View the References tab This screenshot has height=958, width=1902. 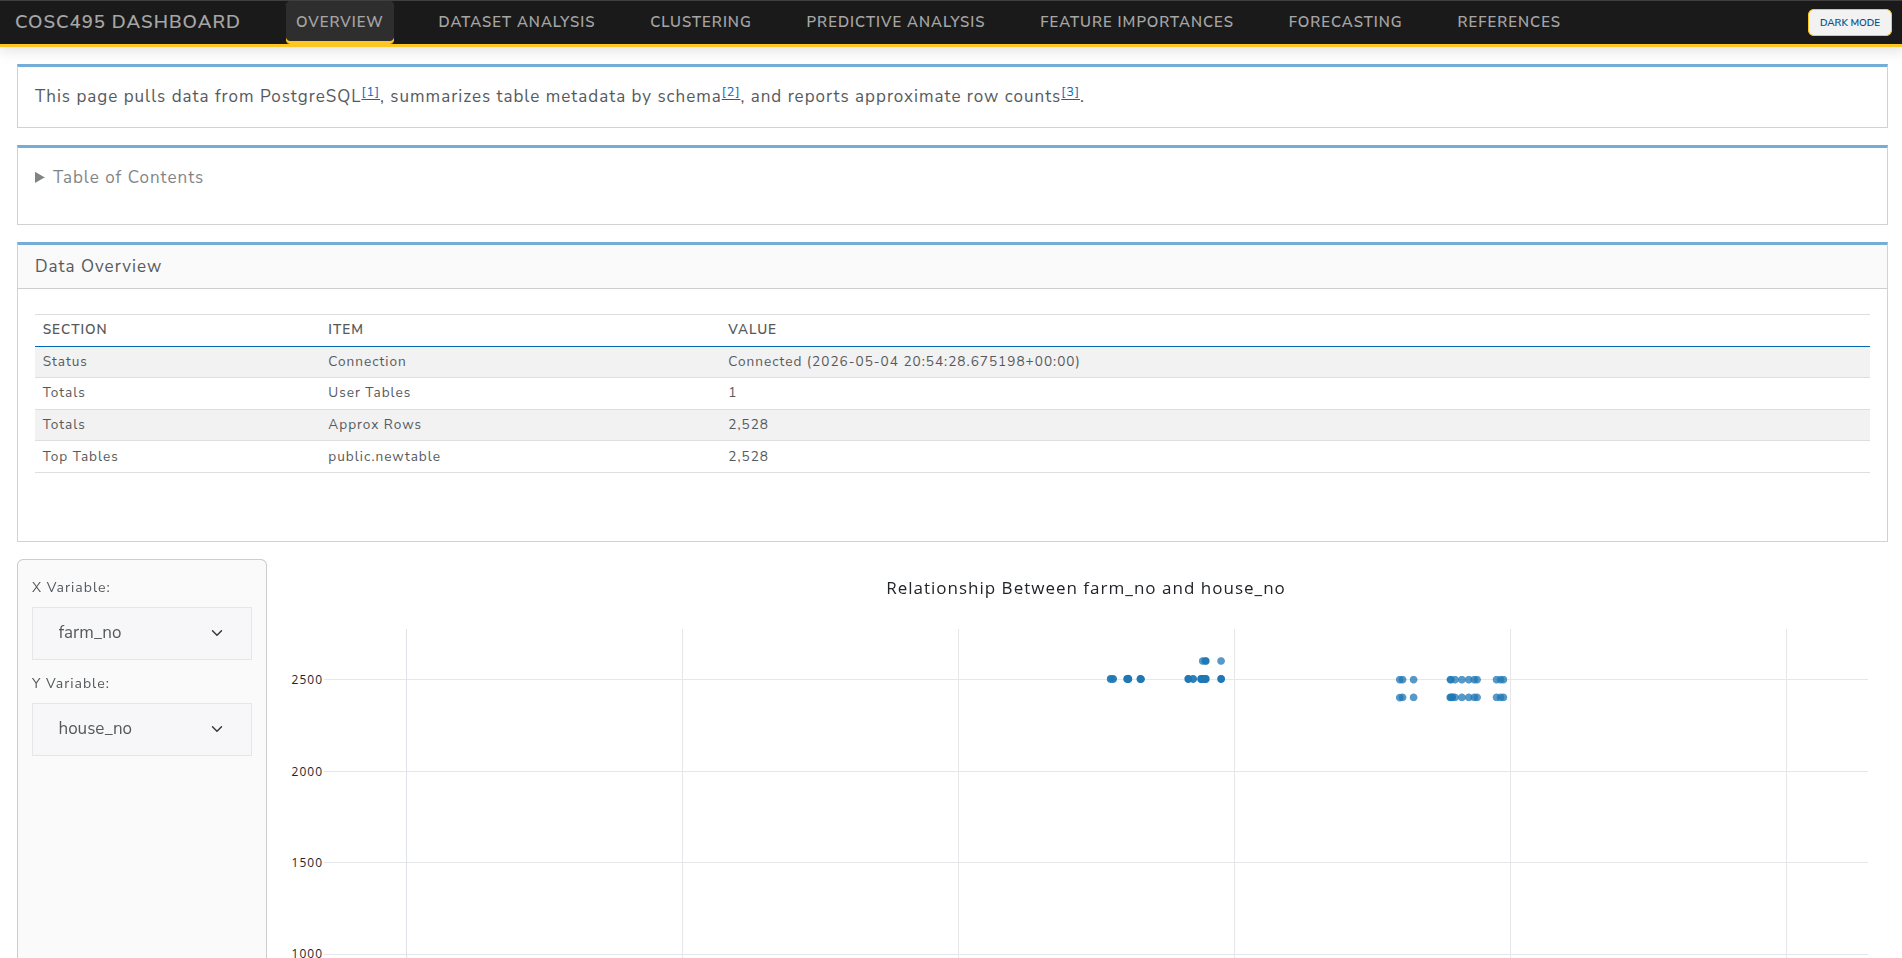pos(1508,22)
